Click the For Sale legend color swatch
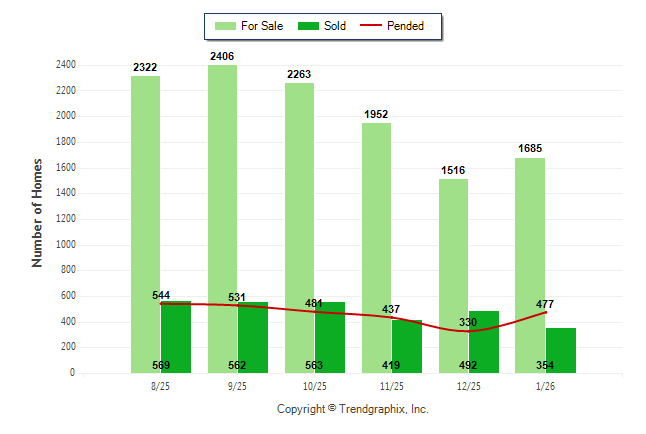The image size is (646, 434). [226, 26]
